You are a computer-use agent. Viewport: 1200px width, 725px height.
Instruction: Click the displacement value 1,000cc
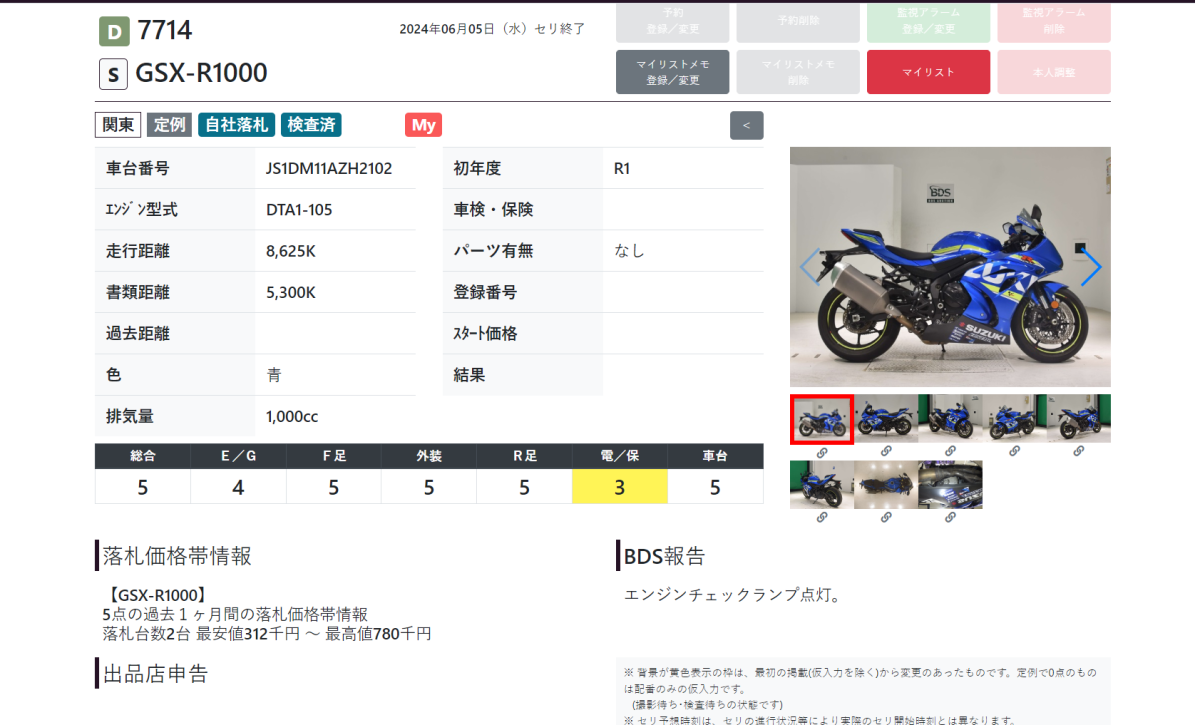tap(292, 416)
